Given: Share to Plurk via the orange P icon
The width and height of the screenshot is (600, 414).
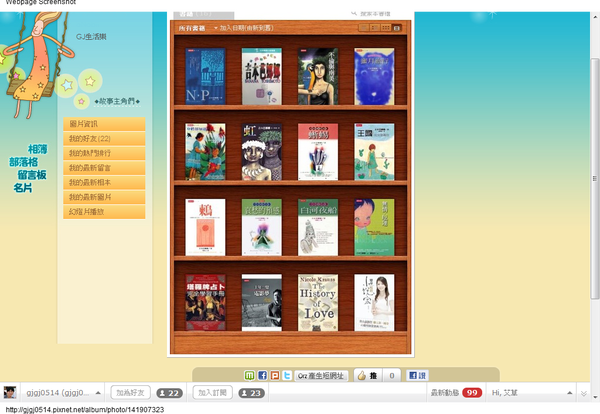Looking at the screenshot, I should coord(275,375).
